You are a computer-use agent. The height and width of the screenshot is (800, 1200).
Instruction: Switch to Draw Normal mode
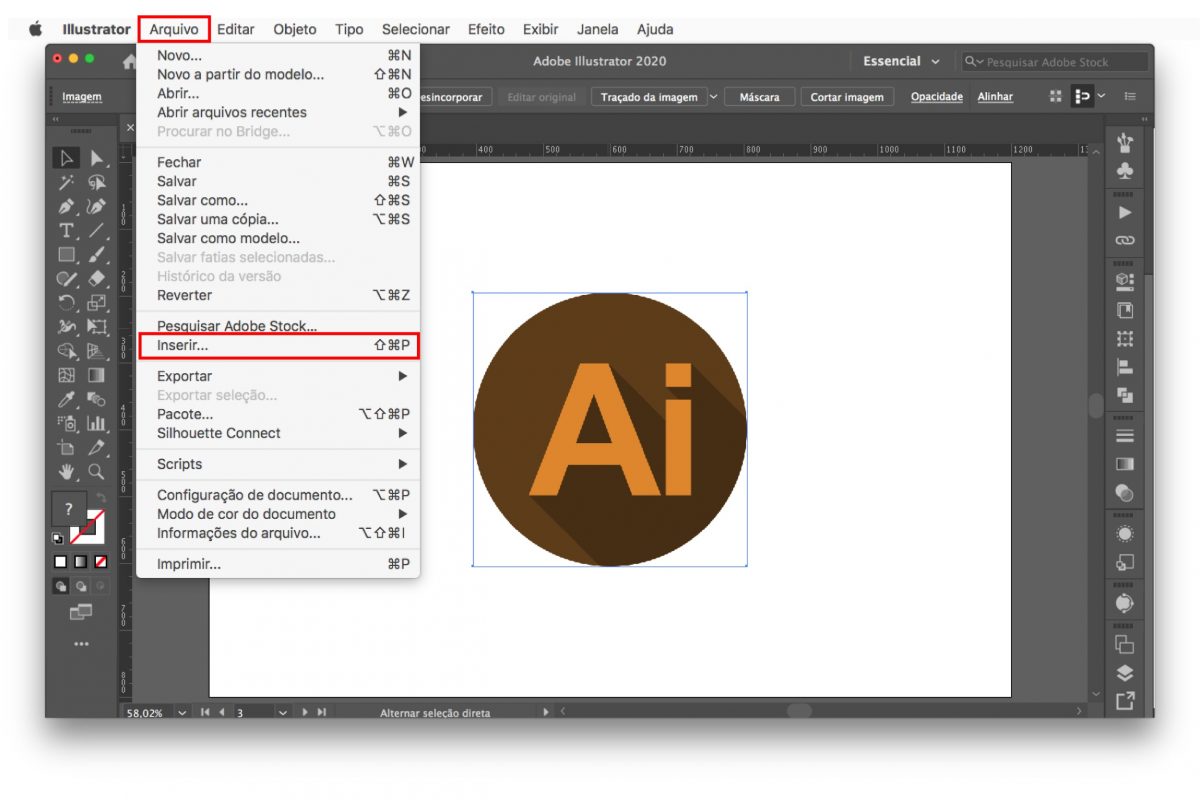61,587
